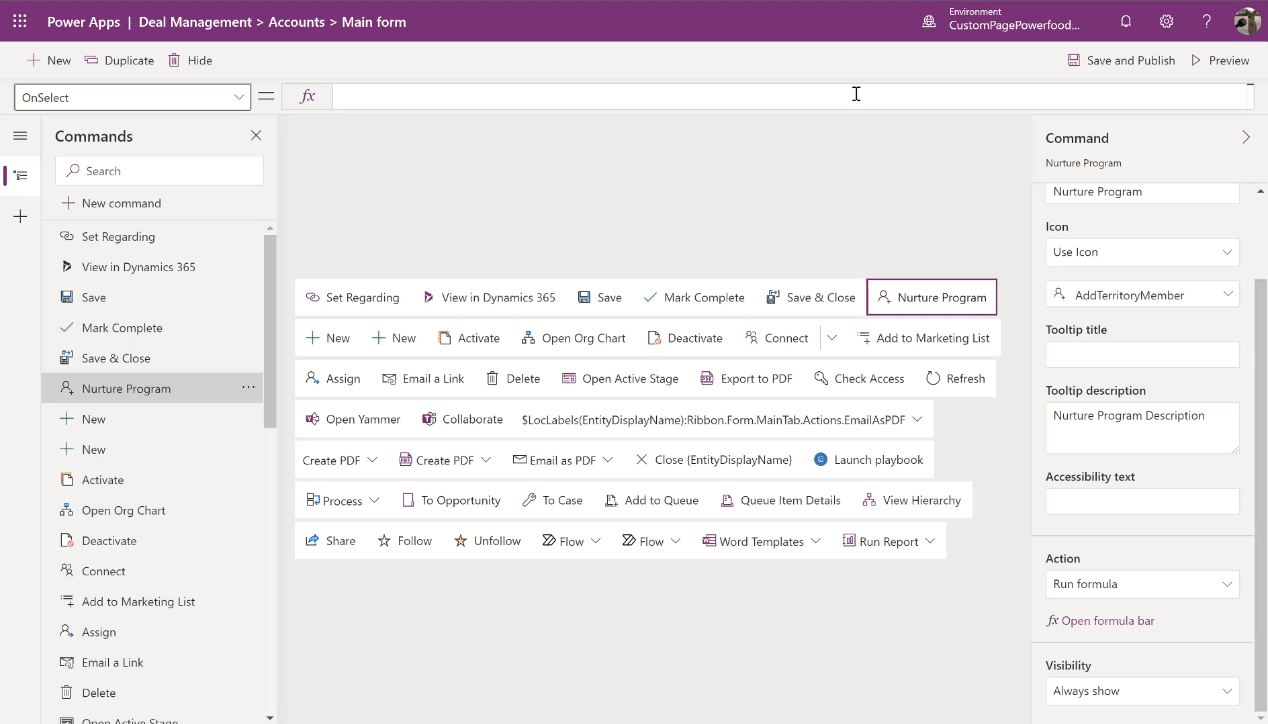
Task: Select Deactivate in the Commands list
Action: point(109,541)
